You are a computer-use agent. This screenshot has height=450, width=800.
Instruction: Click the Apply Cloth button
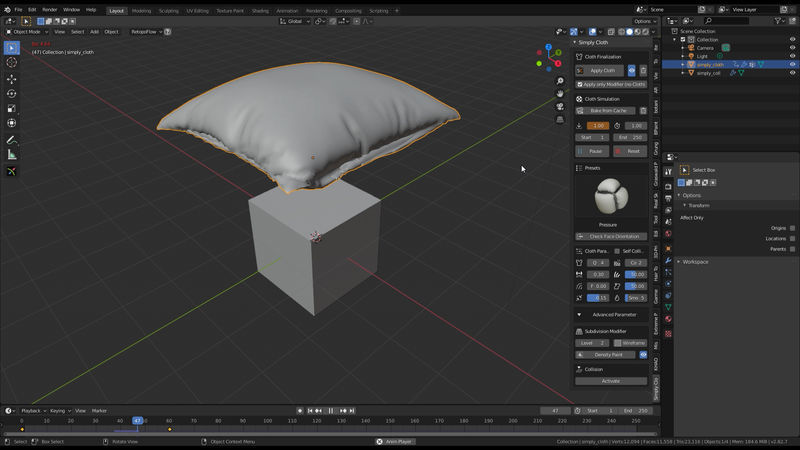[x=599, y=70]
